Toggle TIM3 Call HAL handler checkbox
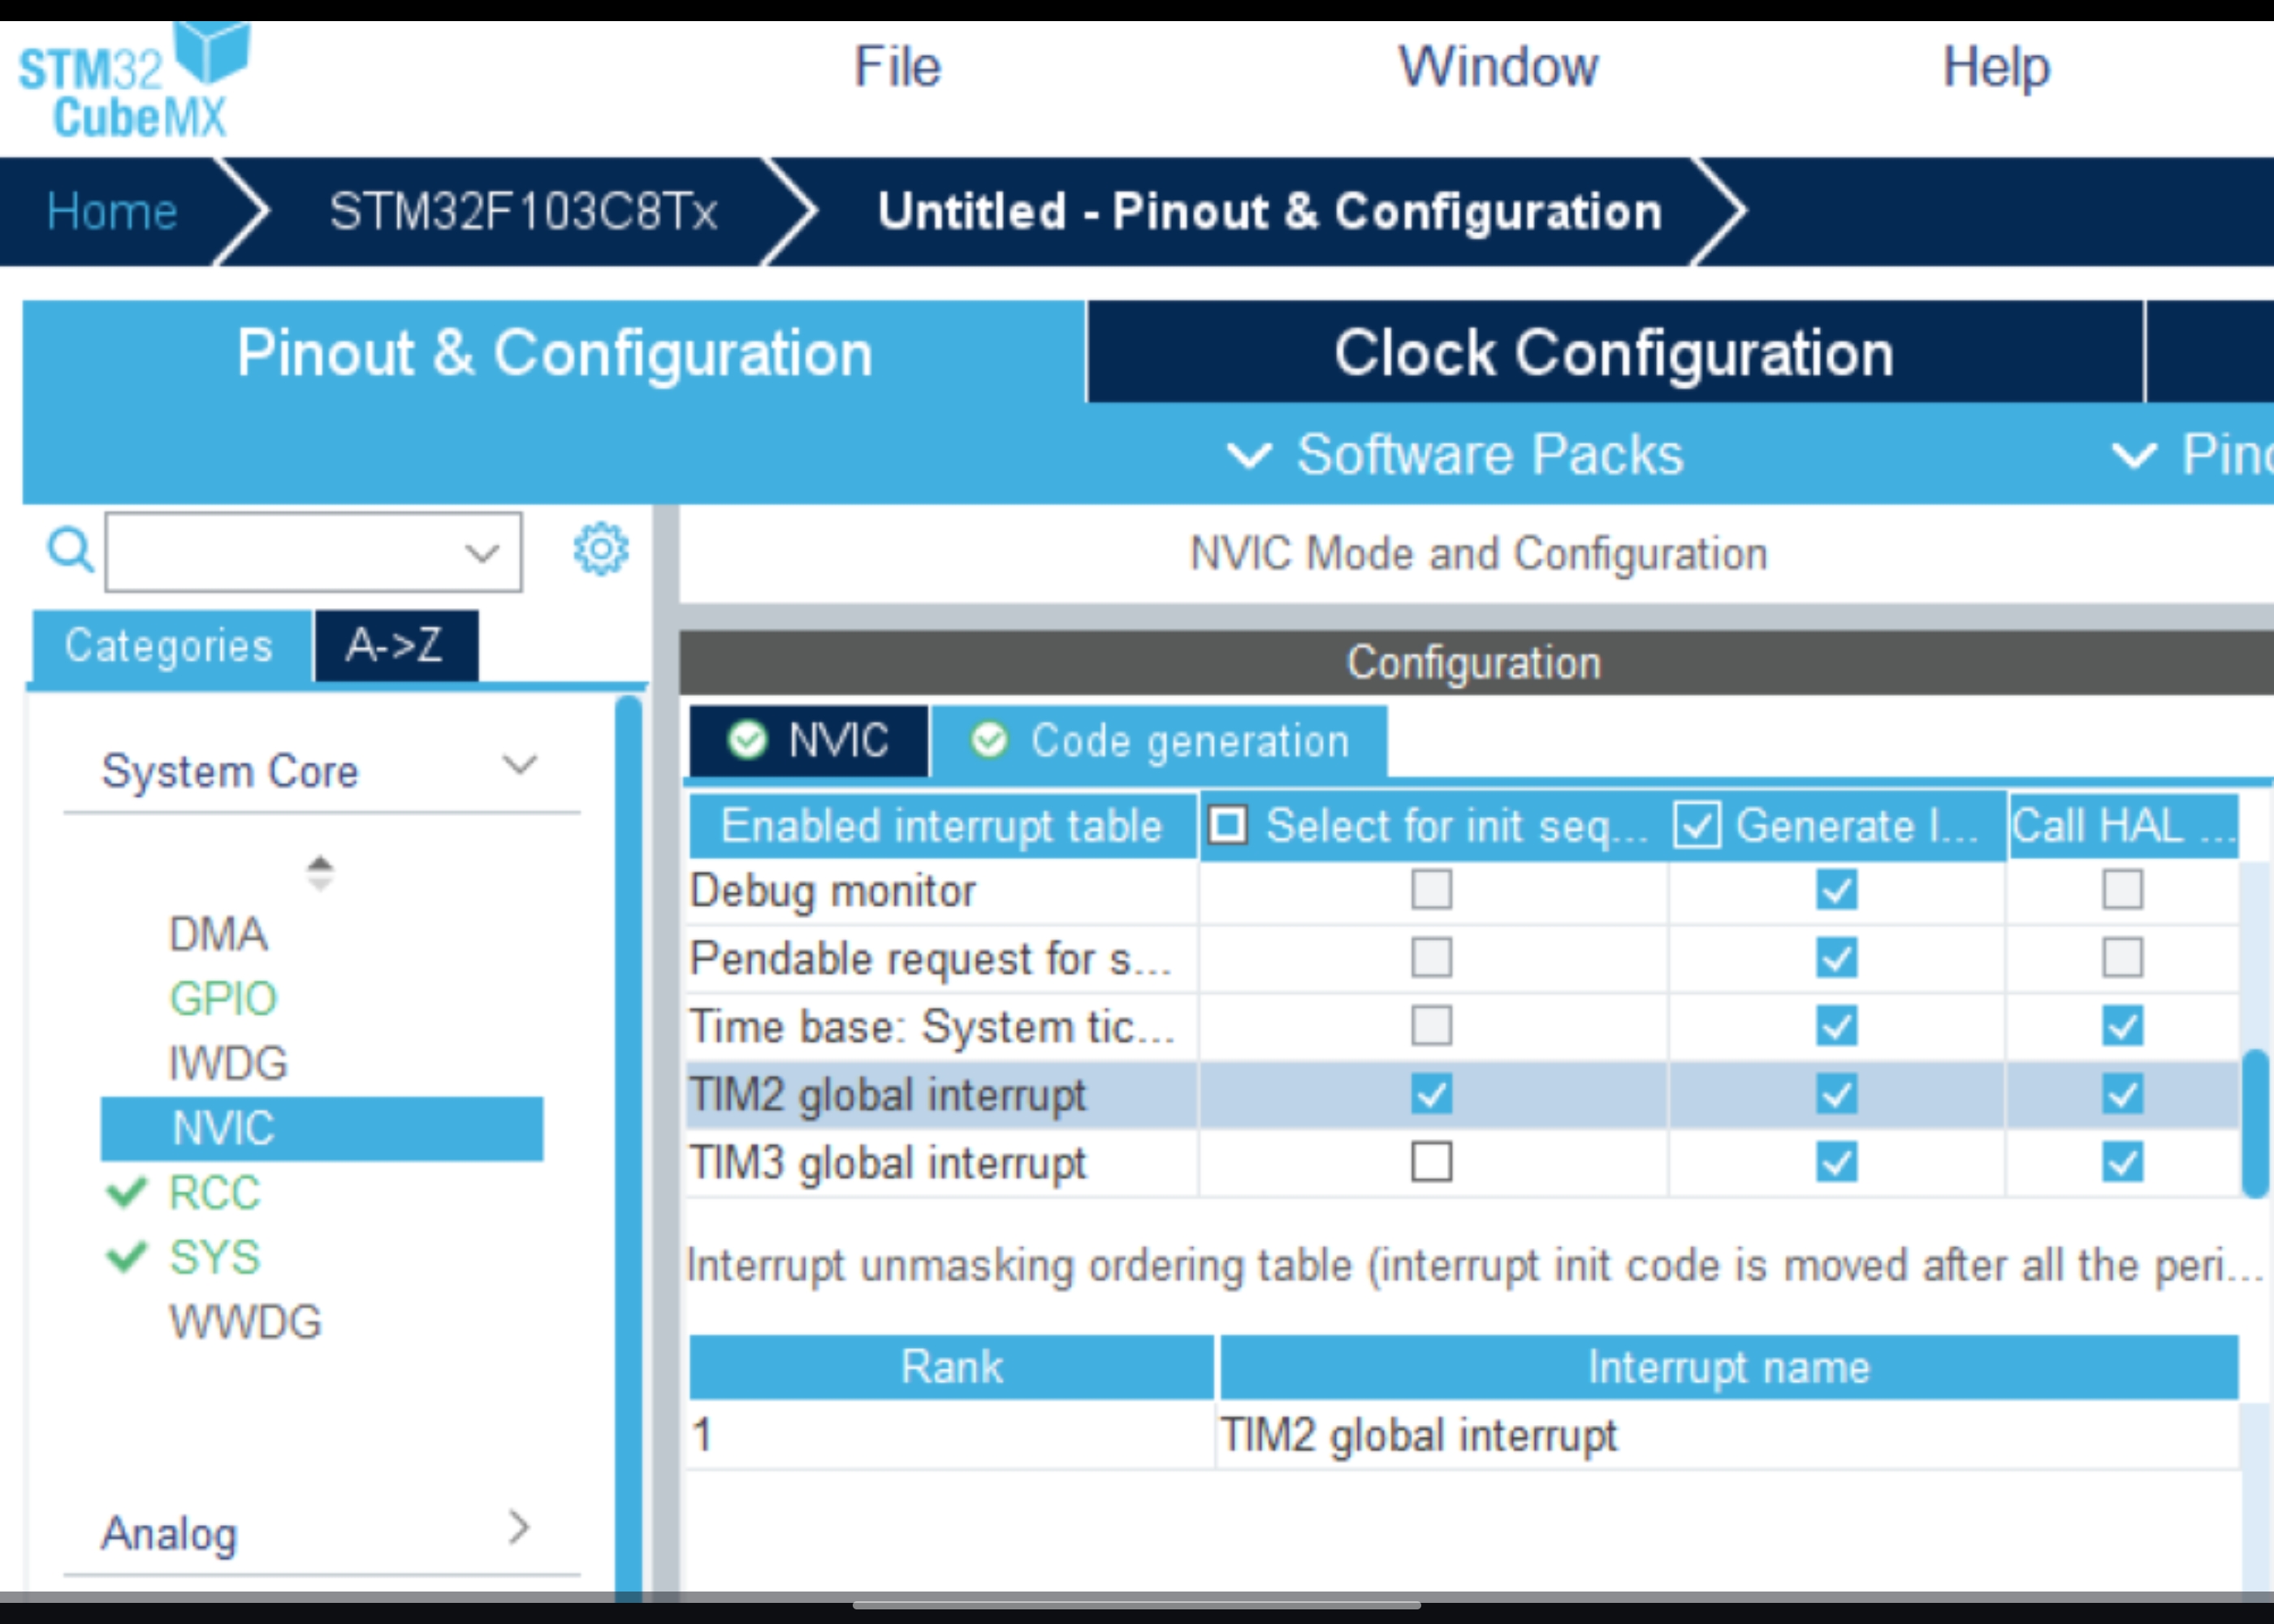This screenshot has width=2274, height=1624. [x=2123, y=1162]
